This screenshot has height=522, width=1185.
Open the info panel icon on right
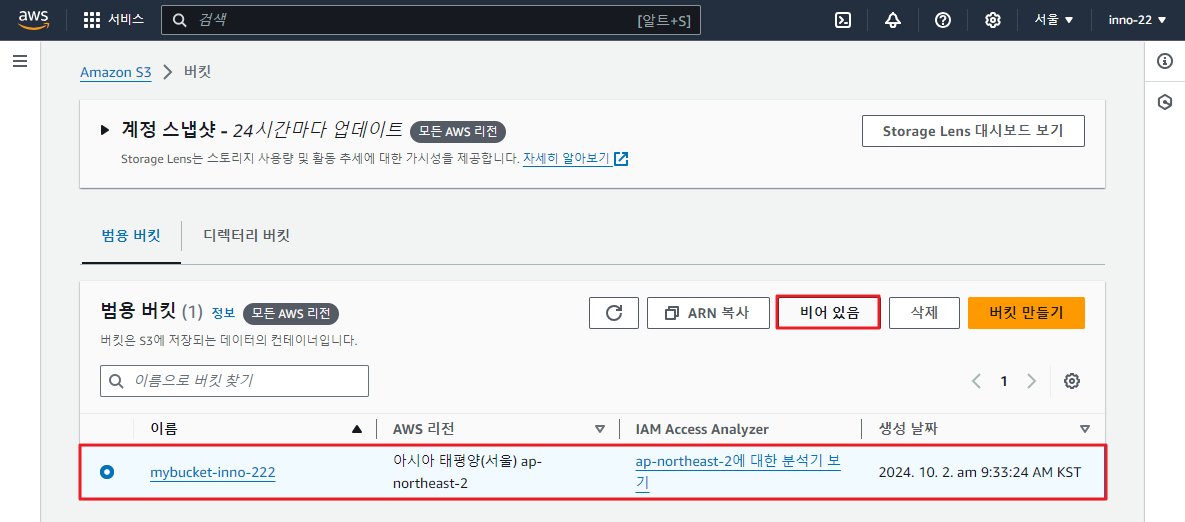1165,62
